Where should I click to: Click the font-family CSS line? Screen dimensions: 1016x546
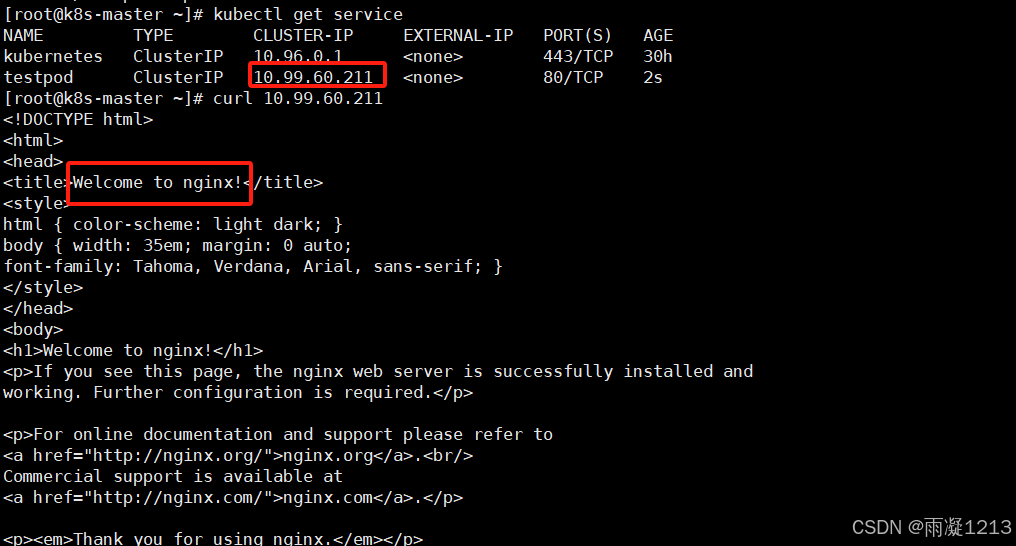point(253,266)
